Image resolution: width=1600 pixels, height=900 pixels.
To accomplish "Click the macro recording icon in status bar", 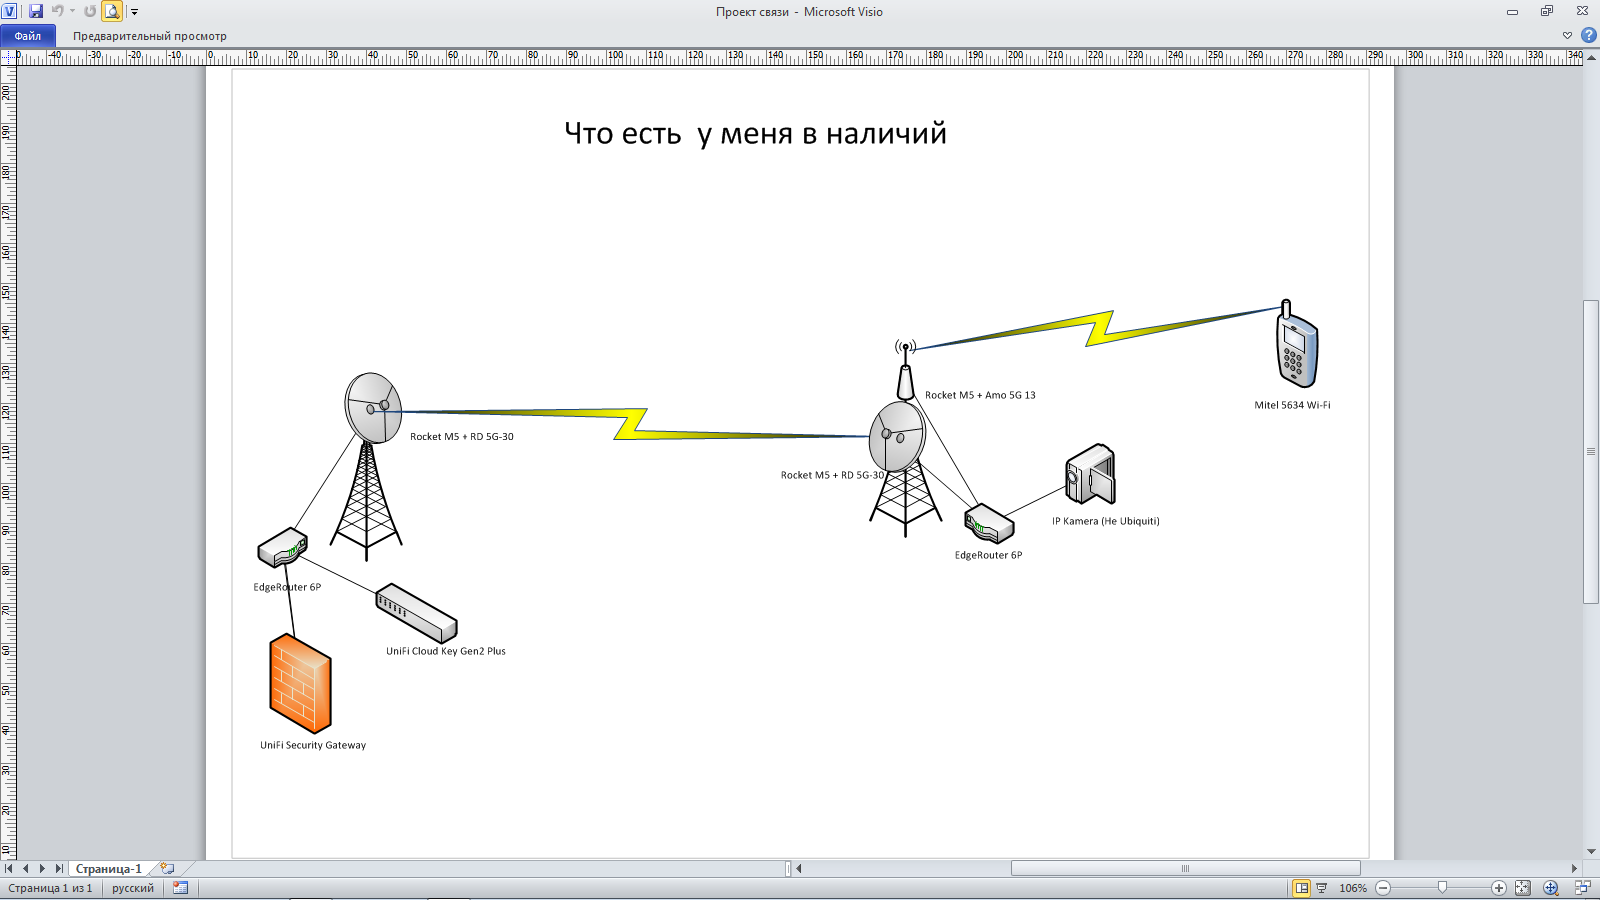I will [x=181, y=888].
